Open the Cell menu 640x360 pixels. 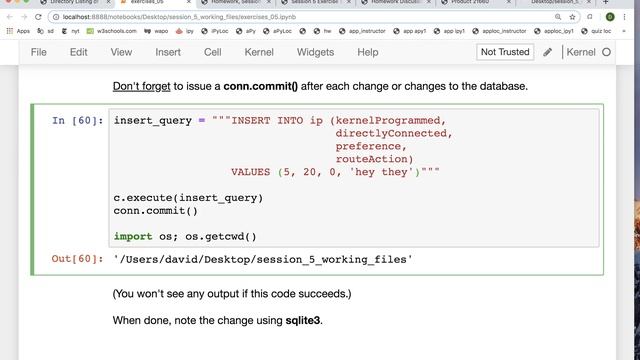click(x=213, y=52)
